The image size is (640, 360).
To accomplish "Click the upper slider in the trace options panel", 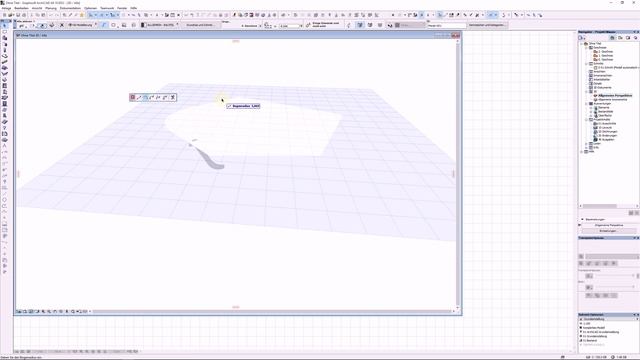I will [x=616, y=276].
